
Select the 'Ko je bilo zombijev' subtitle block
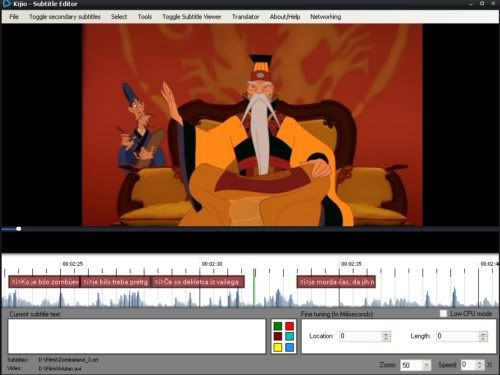[x=44, y=282]
